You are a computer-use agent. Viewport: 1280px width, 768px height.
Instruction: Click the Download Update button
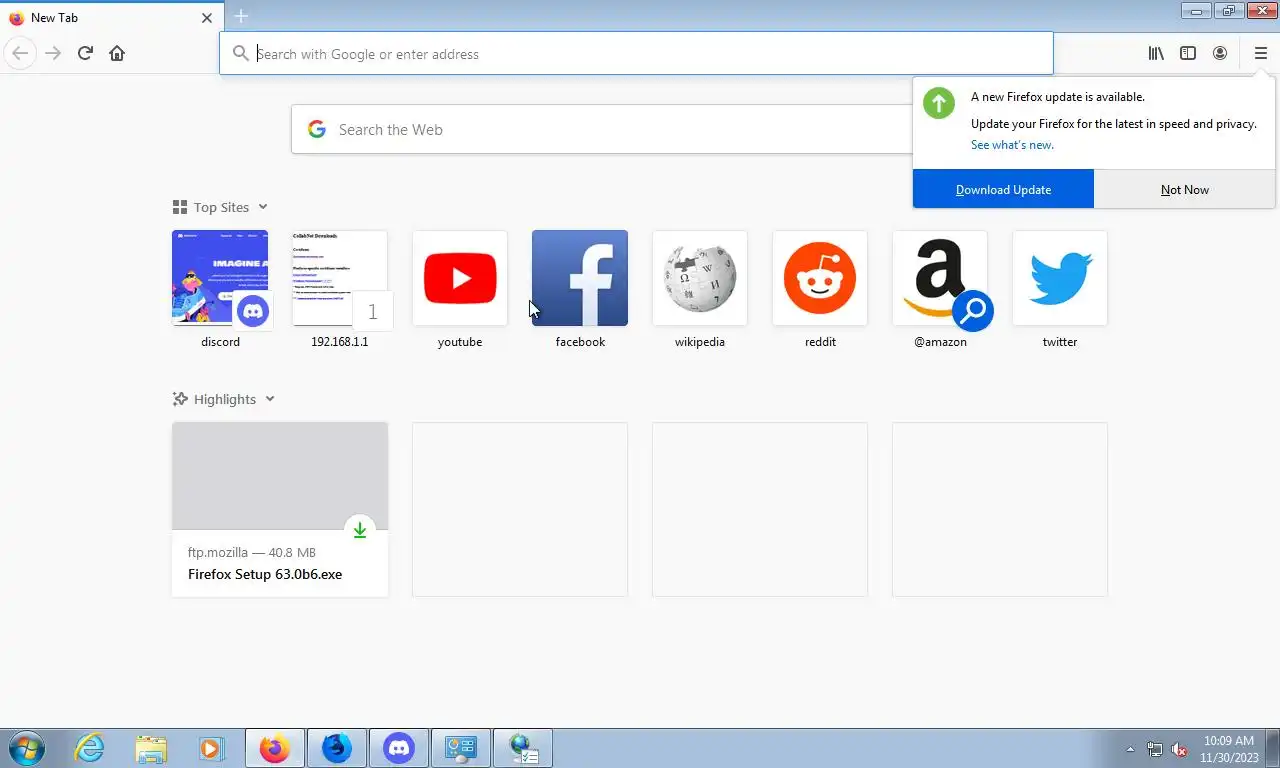click(1003, 189)
